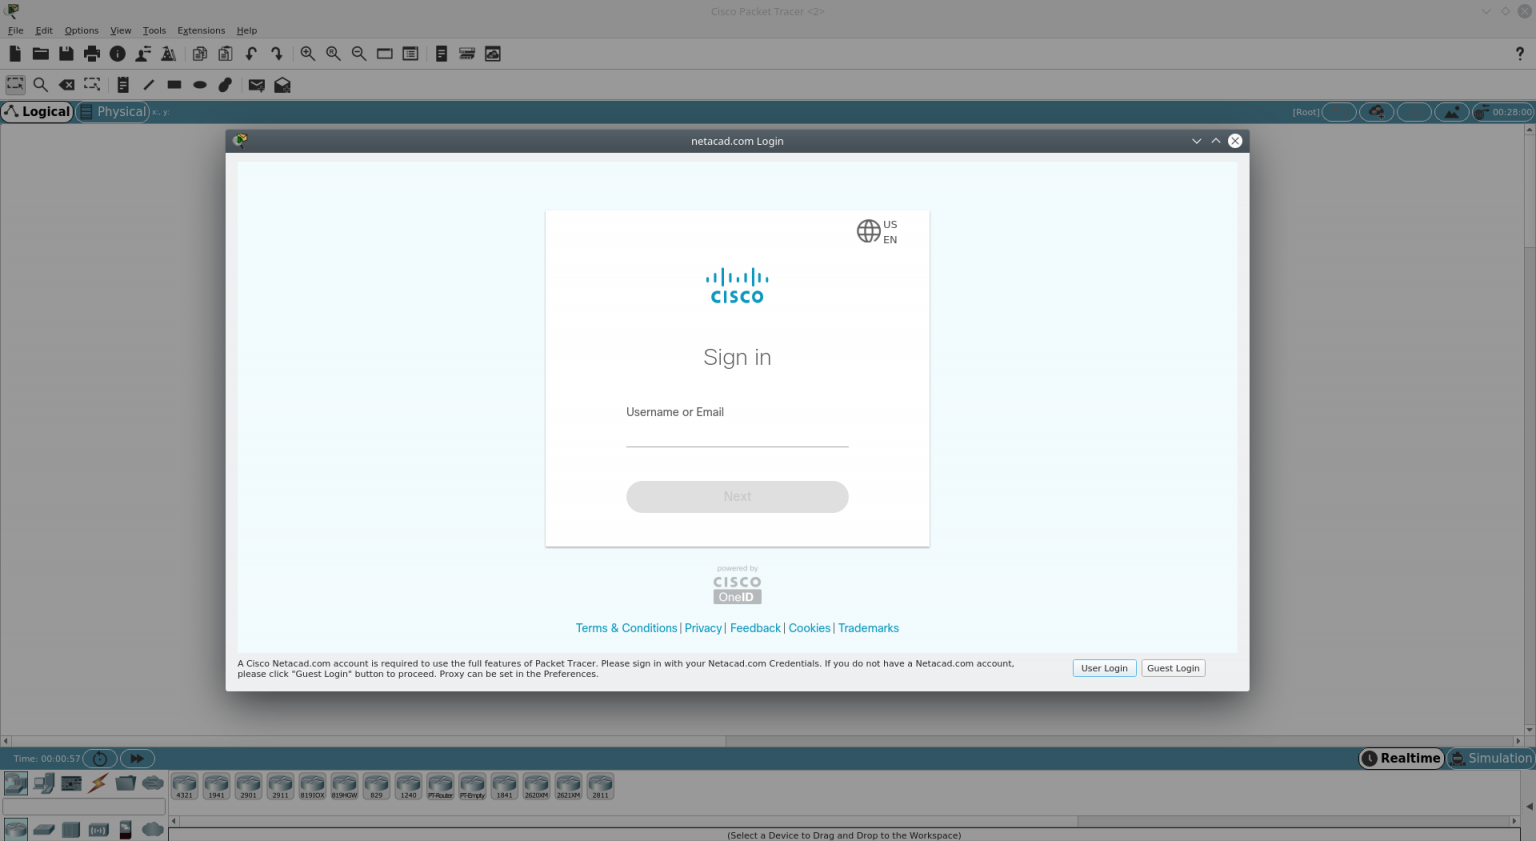Image resolution: width=1536 pixels, height=841 pixels.
Task: Choose the Resize Shape tool icon
Action: [x=92, y=85]
